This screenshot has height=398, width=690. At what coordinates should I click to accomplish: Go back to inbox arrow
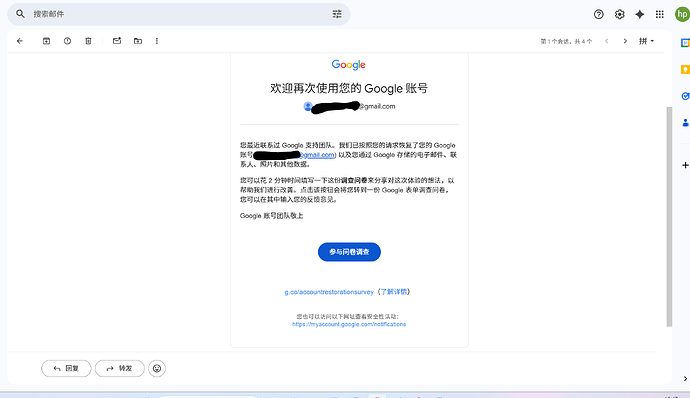[x=20, y=41]
